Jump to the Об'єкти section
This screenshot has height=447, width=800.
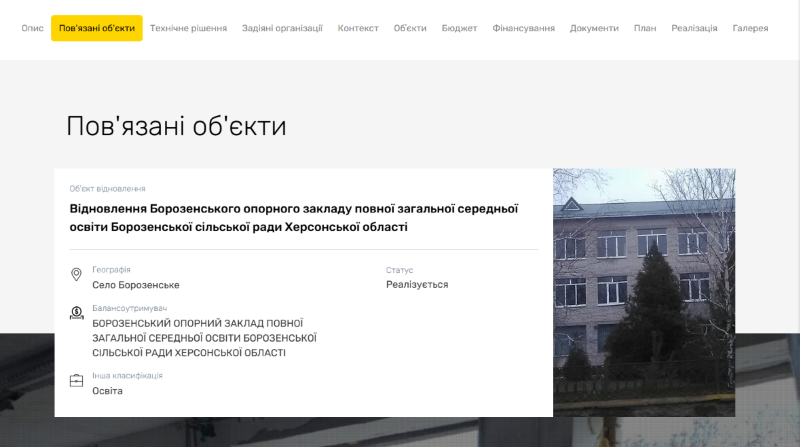pyautogui.click(x=410, y=28)
